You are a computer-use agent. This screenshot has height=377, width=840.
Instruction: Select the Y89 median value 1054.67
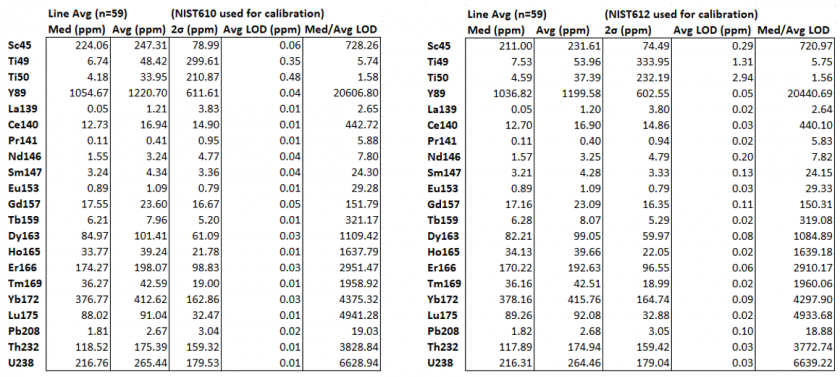89,93
